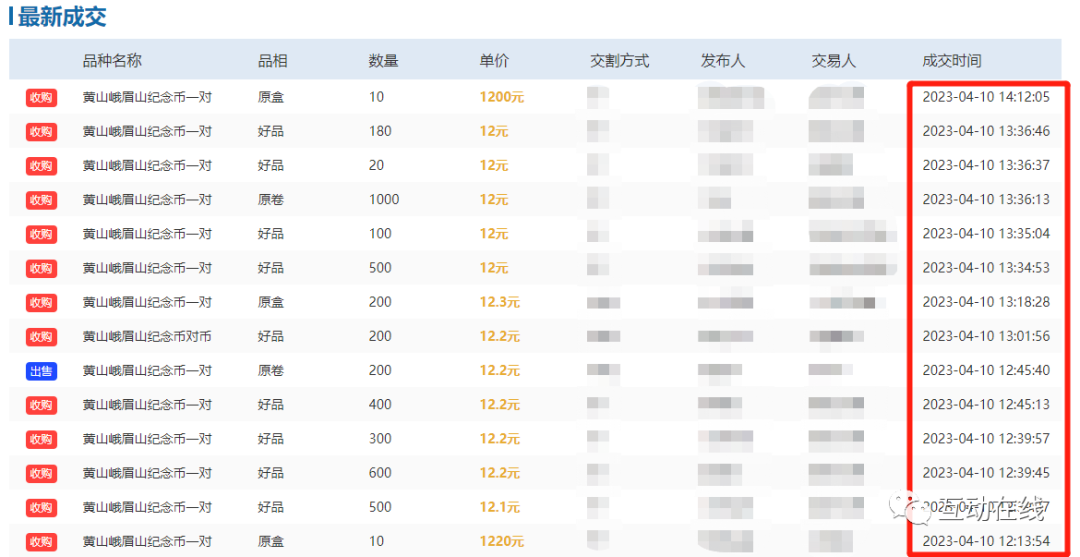Click 收购 badge for quantity 600 row
This screenshot has width=1080, height=557.
click(x=41, y=474)
